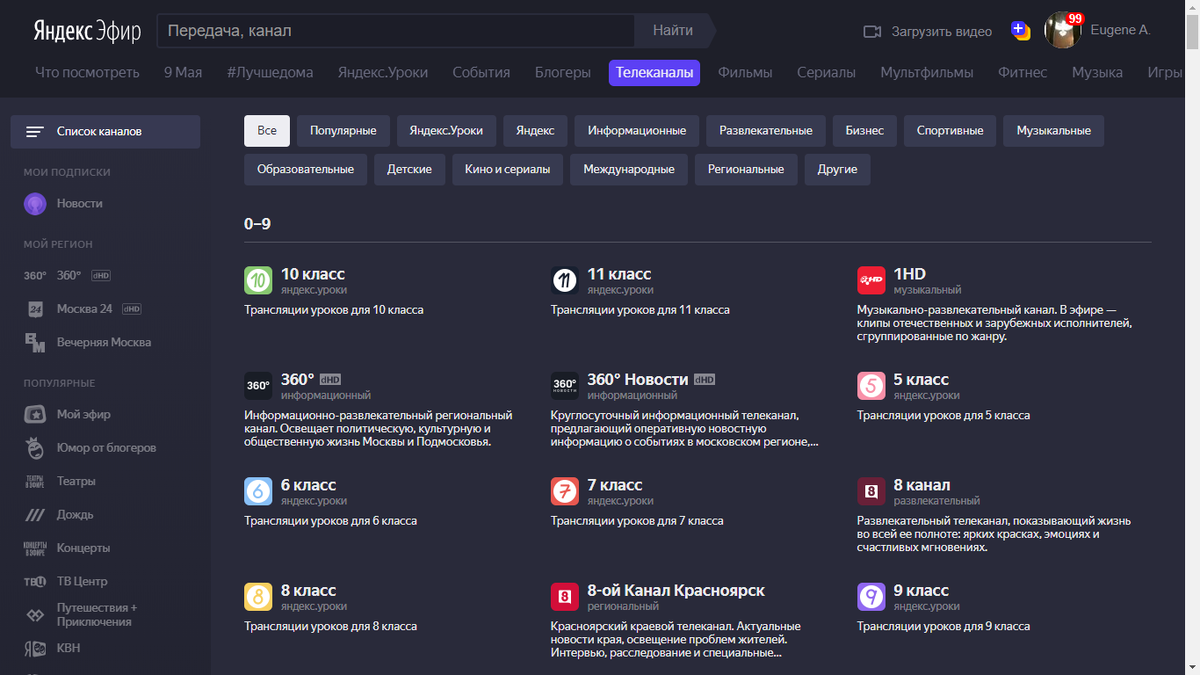Open the 8-ой Канал Красноярск logo

pos(565,597)
